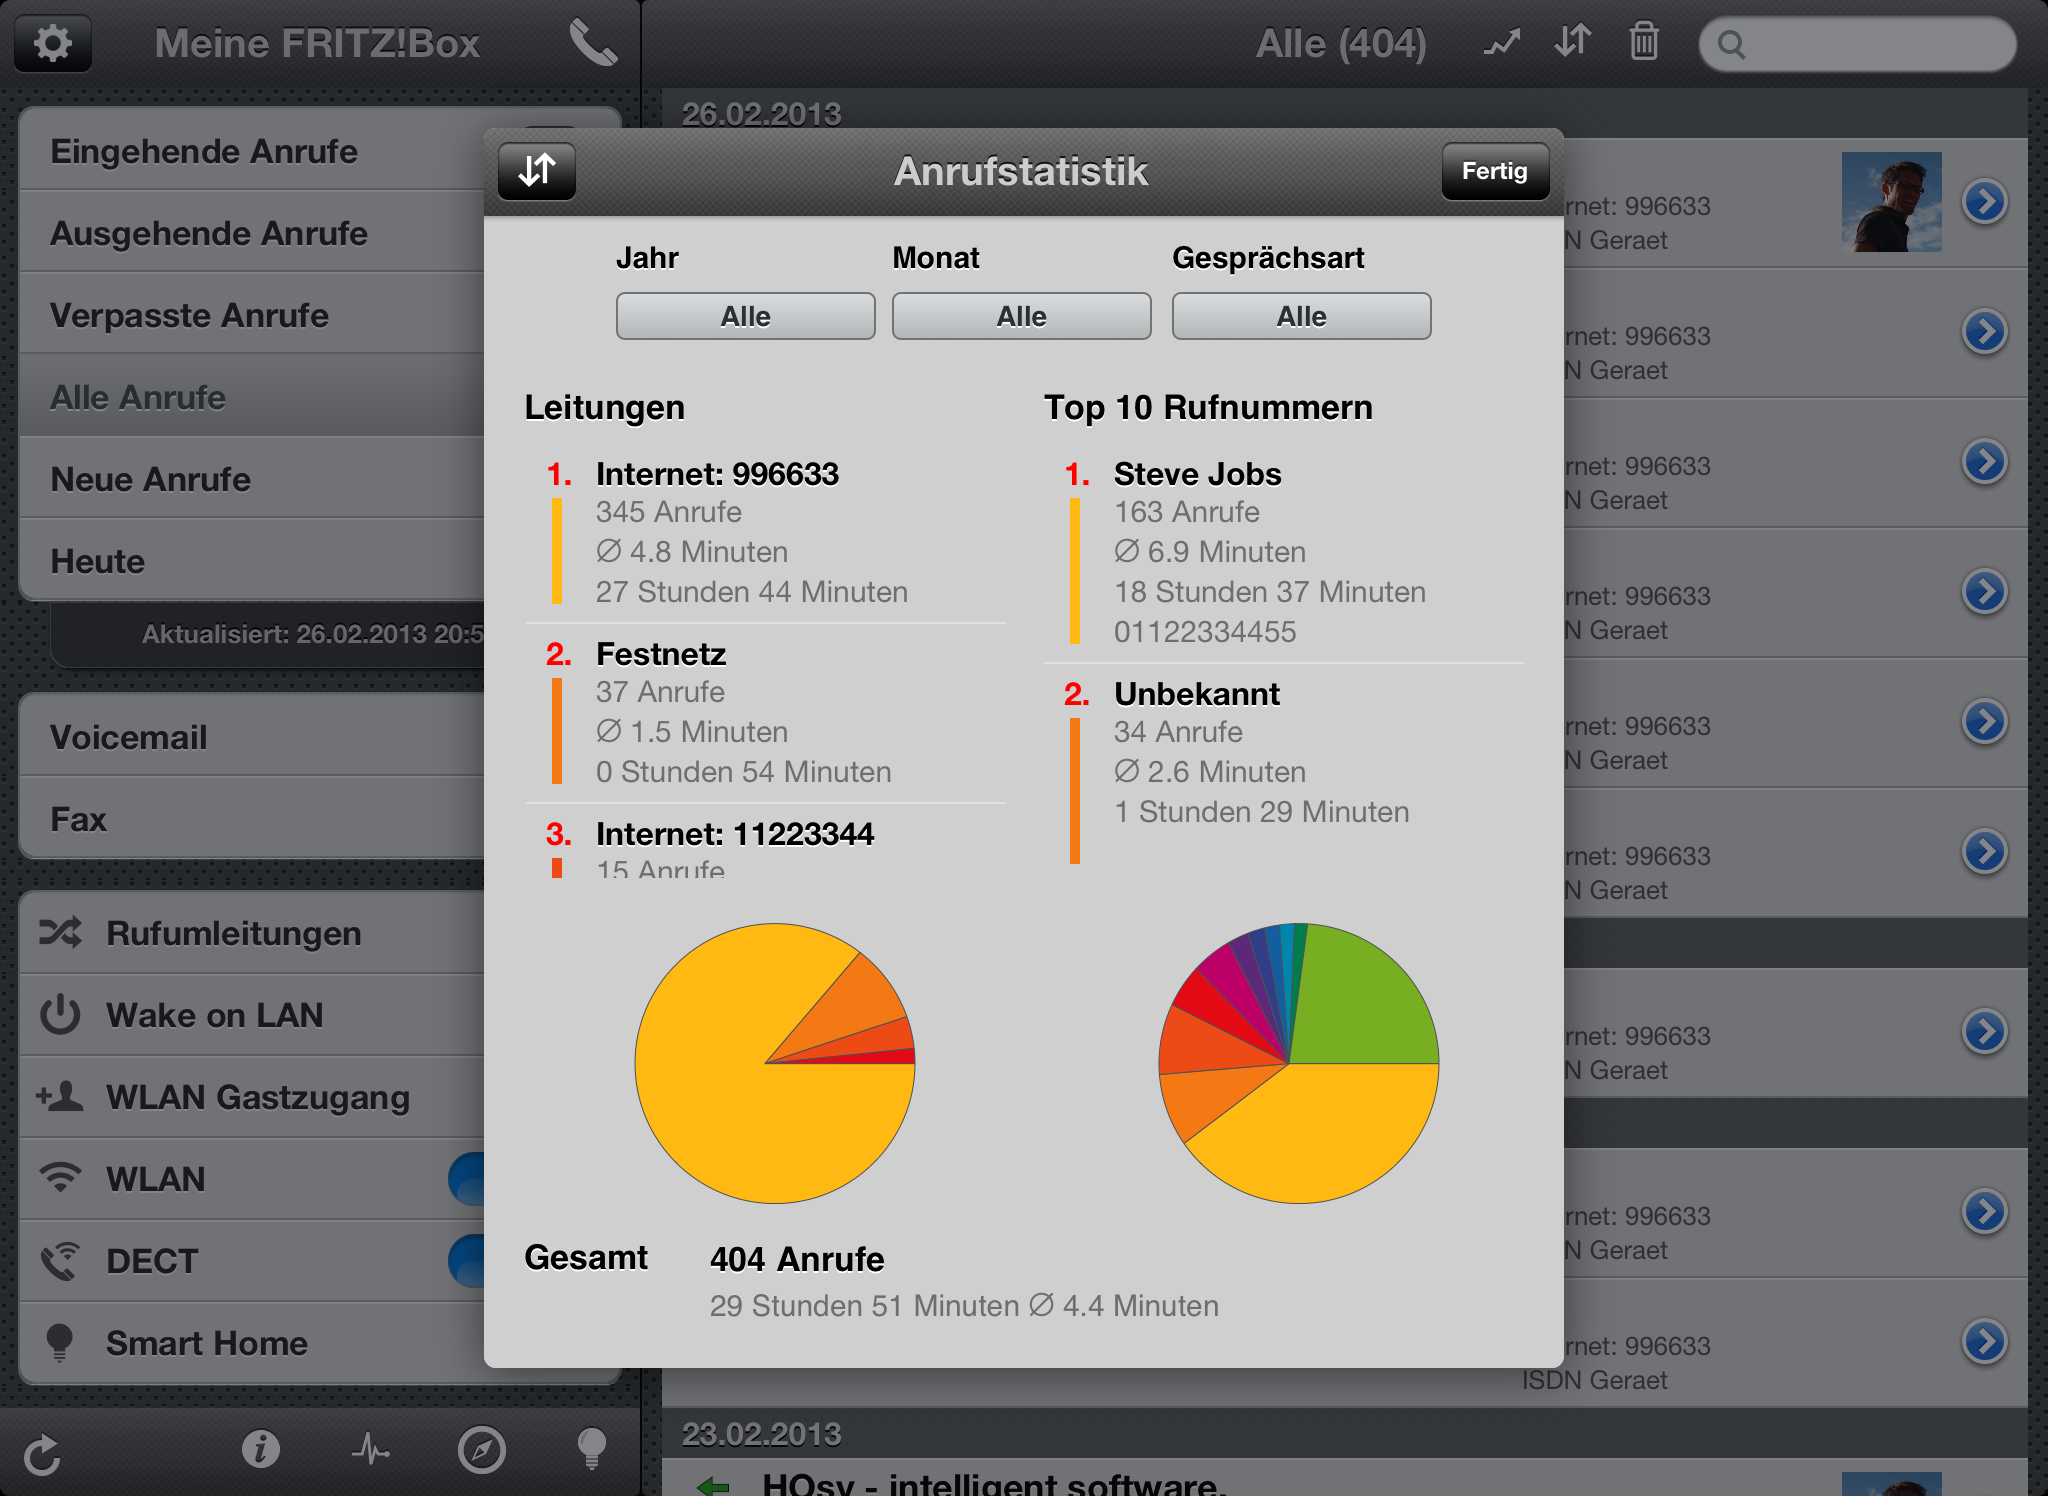Select Voicemail in sidebar
Screen dimensions: 2048x1496
(x=130, y=737)
